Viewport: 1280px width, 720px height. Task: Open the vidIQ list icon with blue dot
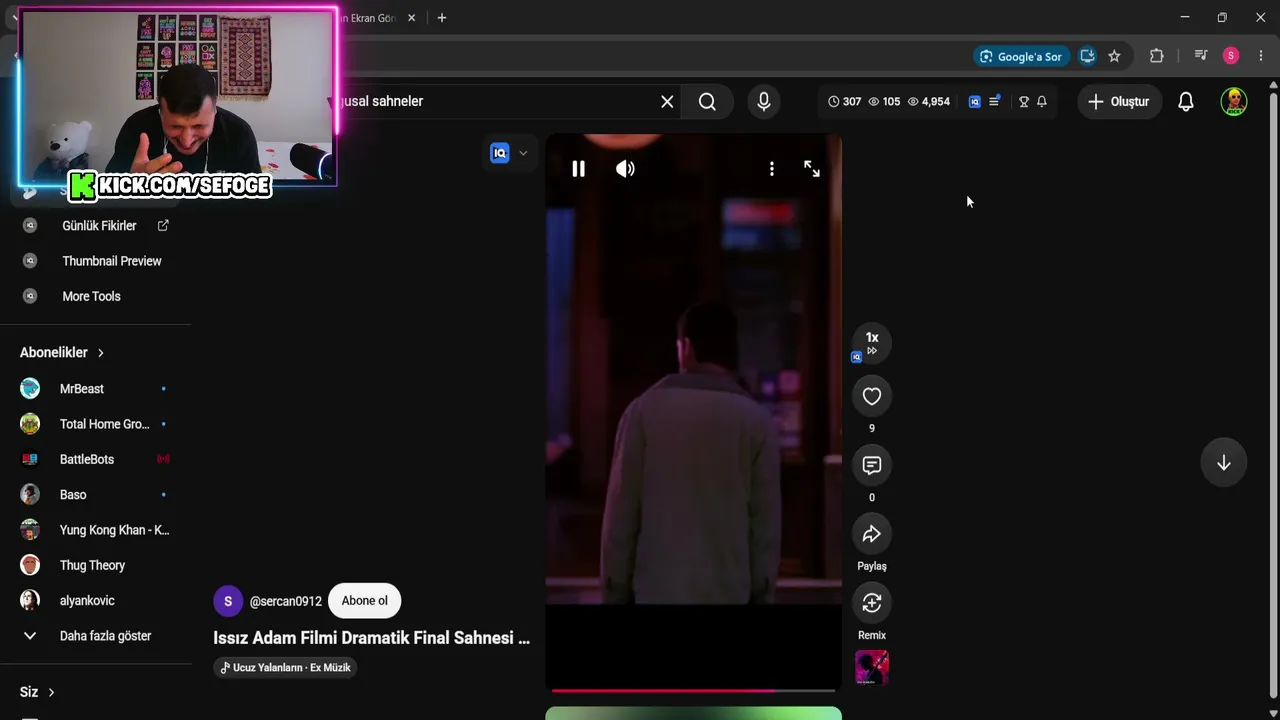pos(994,101)
